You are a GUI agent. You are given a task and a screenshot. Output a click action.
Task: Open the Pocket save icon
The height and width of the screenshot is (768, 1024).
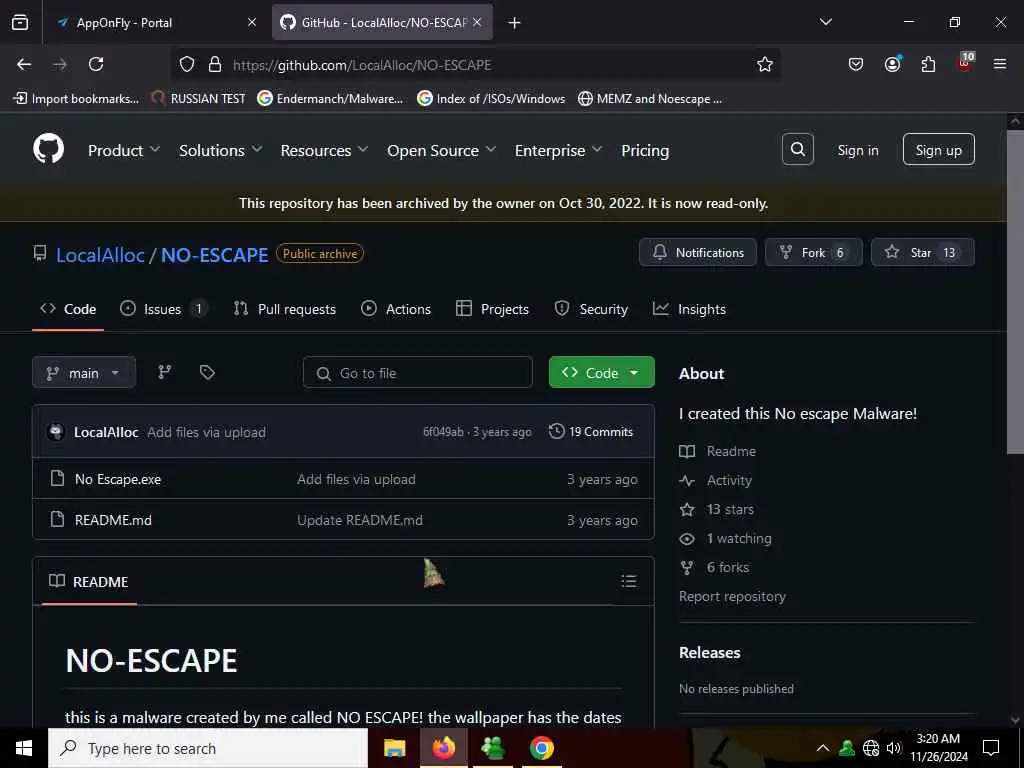tap(856, 64)
